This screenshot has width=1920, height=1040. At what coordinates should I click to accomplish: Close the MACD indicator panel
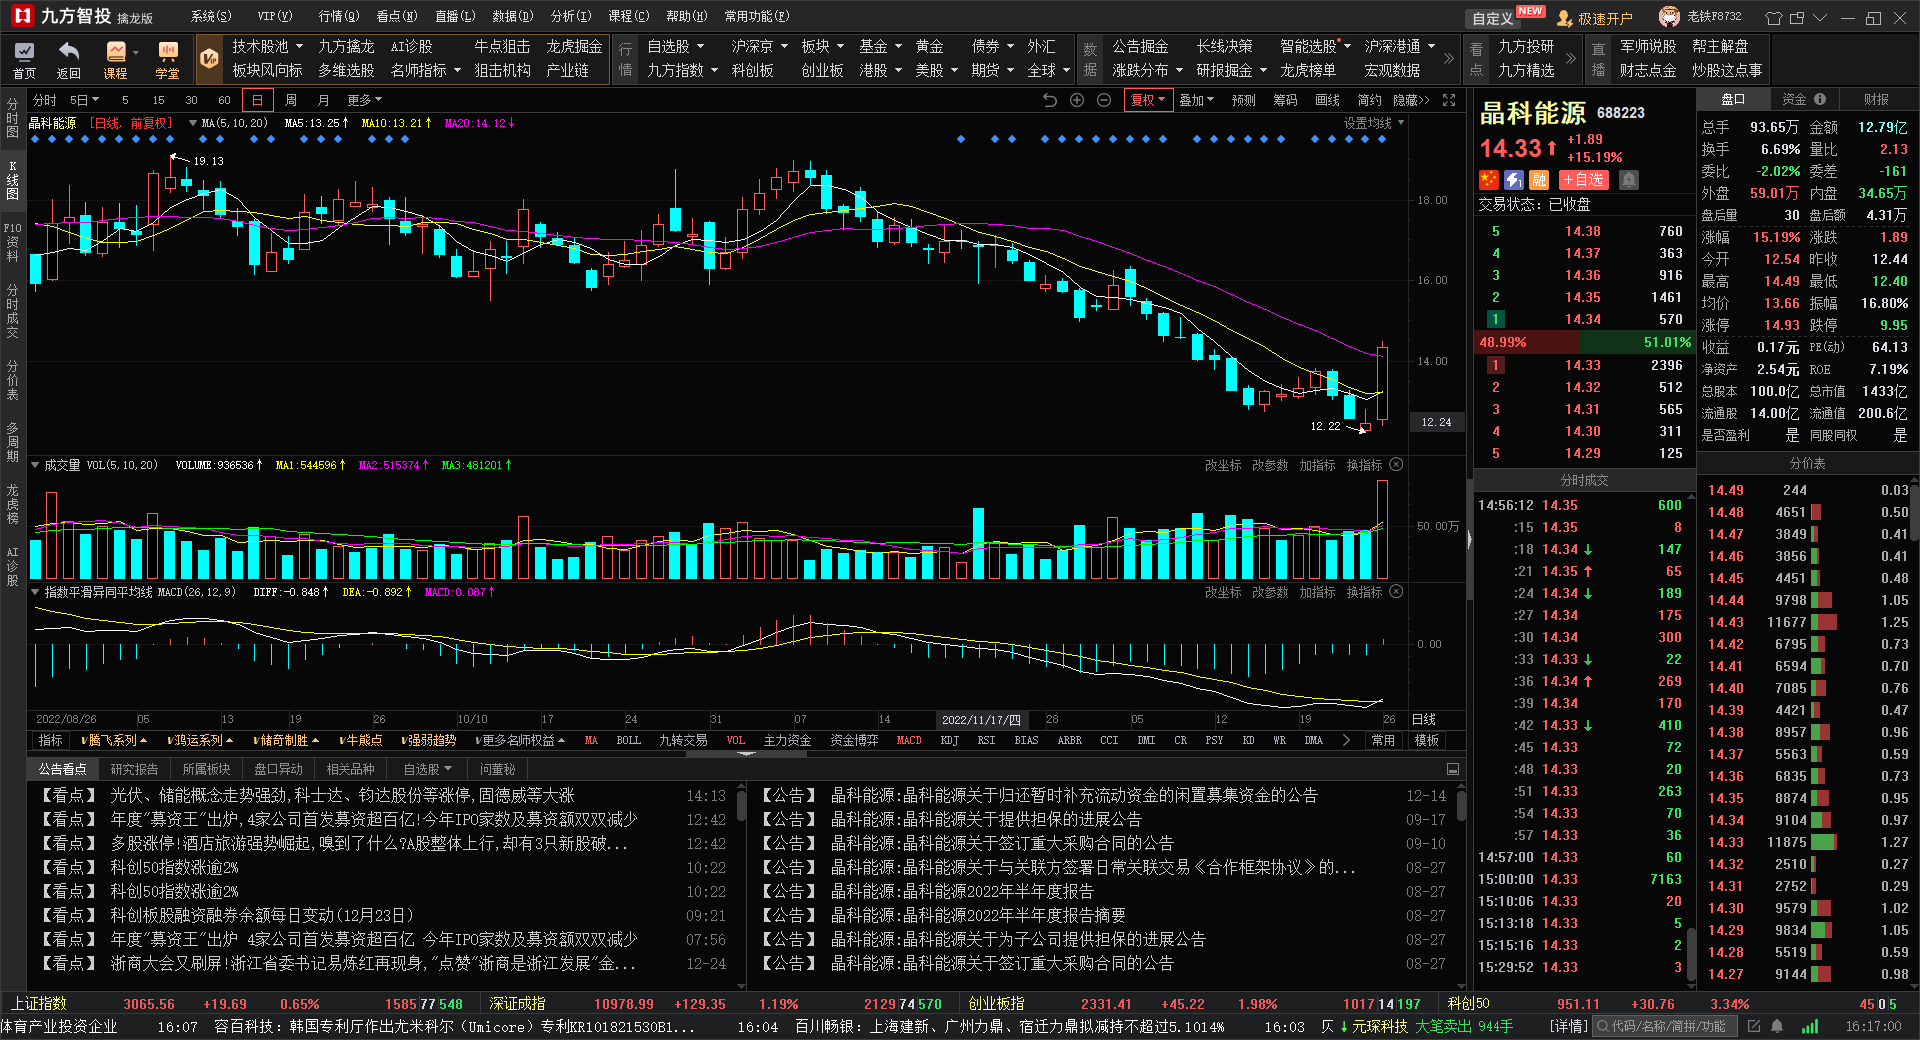coord(1396,592)
